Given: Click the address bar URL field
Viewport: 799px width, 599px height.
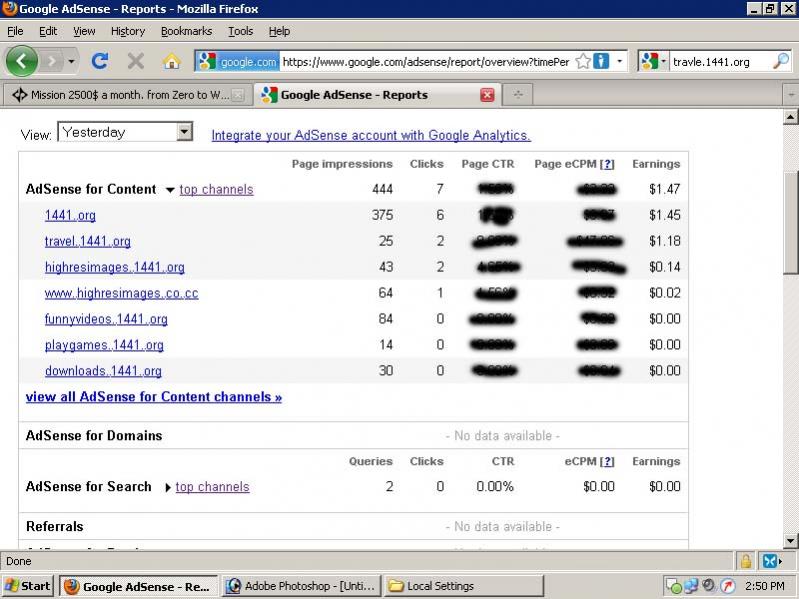Looking at the screenshot, I should point(426,62).
